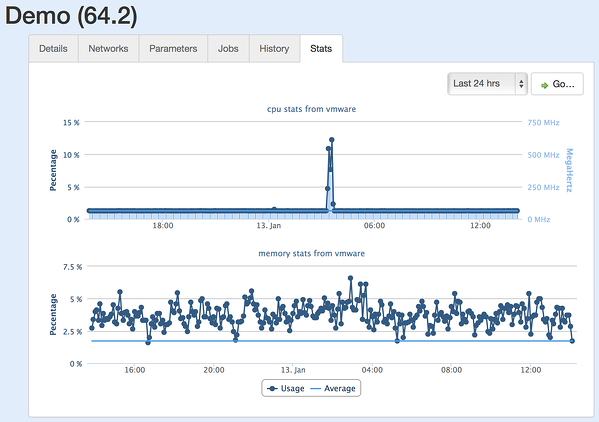Image resolution: width=599 pixels, height=422 pixels.
Task: Open the Parameters tab
Action: coord(173,49)
